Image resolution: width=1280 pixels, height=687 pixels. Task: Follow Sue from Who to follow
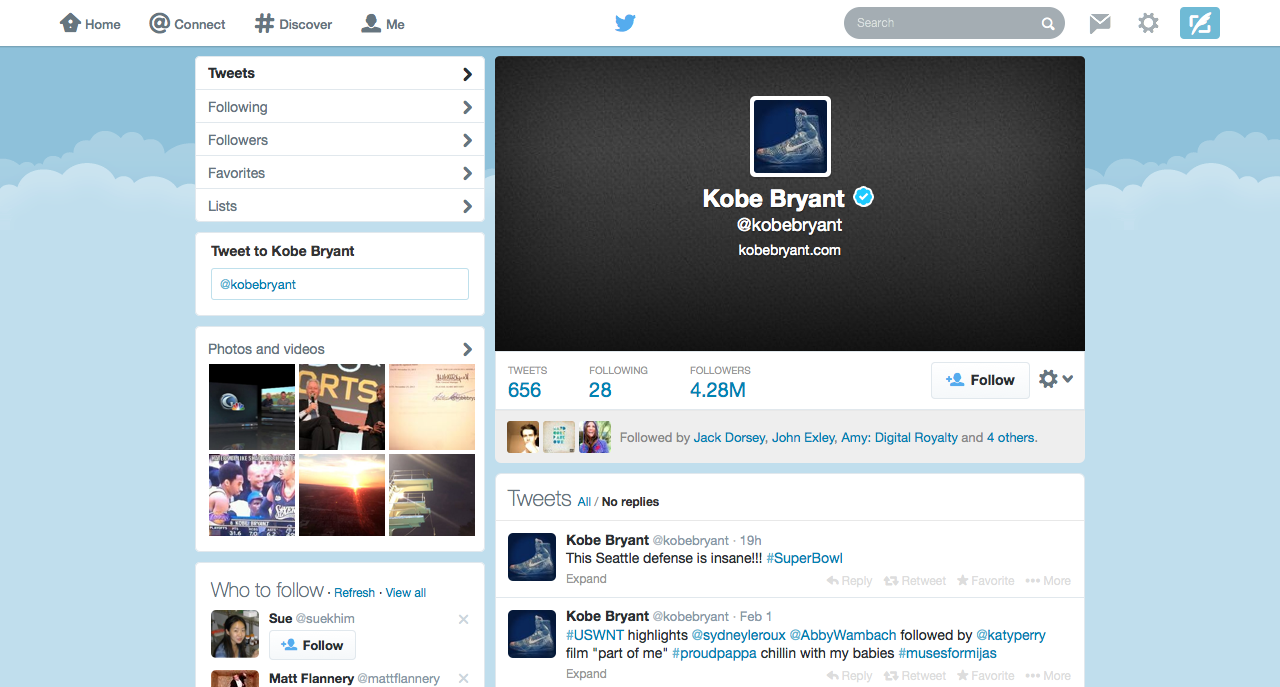pyautogui.click(x=312, y=645)
